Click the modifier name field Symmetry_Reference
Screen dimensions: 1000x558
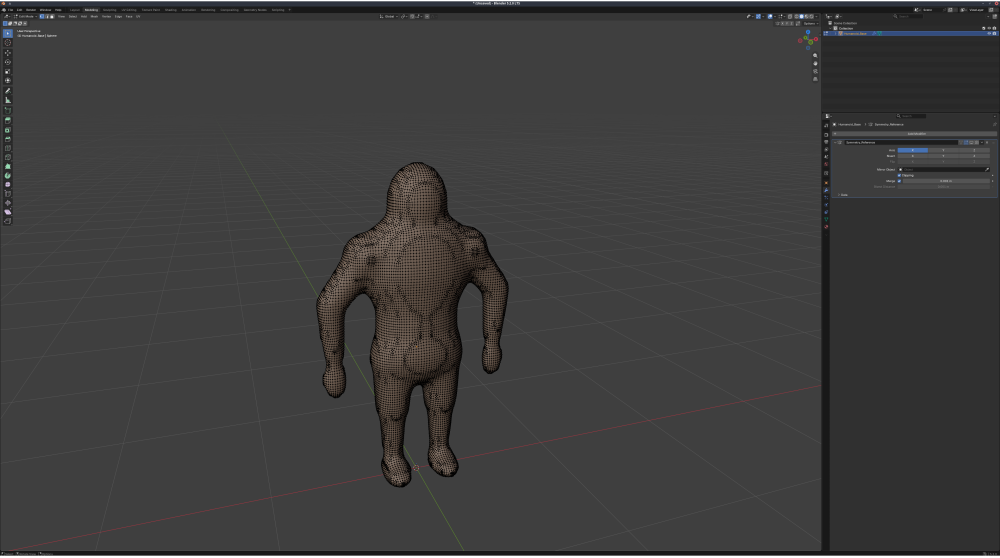tap(901, 142)
